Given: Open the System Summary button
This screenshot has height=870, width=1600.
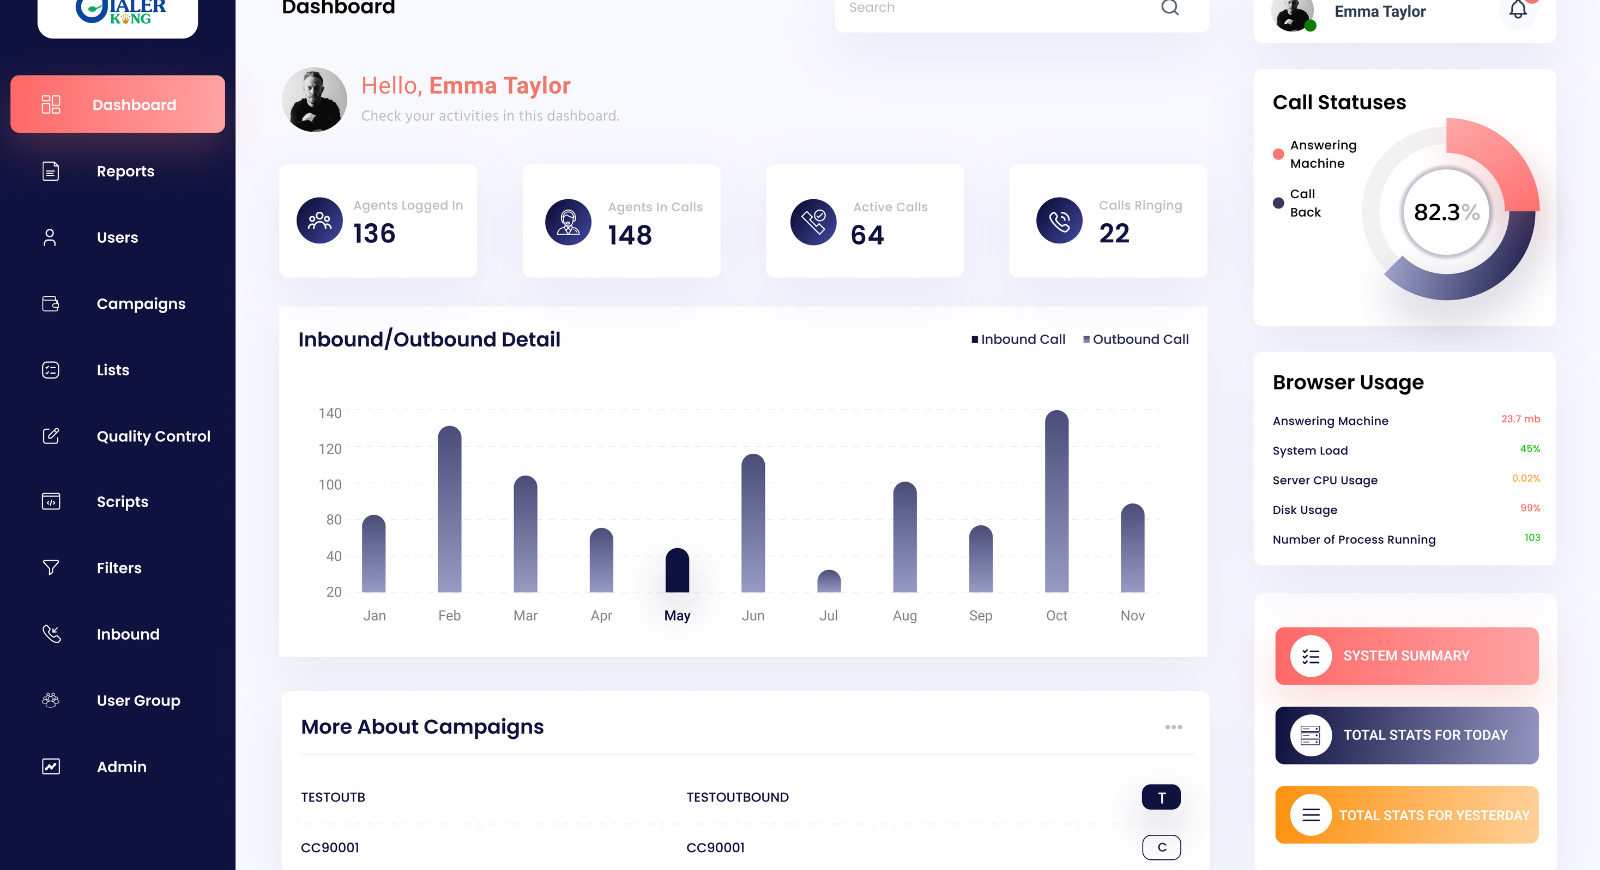Looking at the screenshot, I should [x=1406, y=656].
